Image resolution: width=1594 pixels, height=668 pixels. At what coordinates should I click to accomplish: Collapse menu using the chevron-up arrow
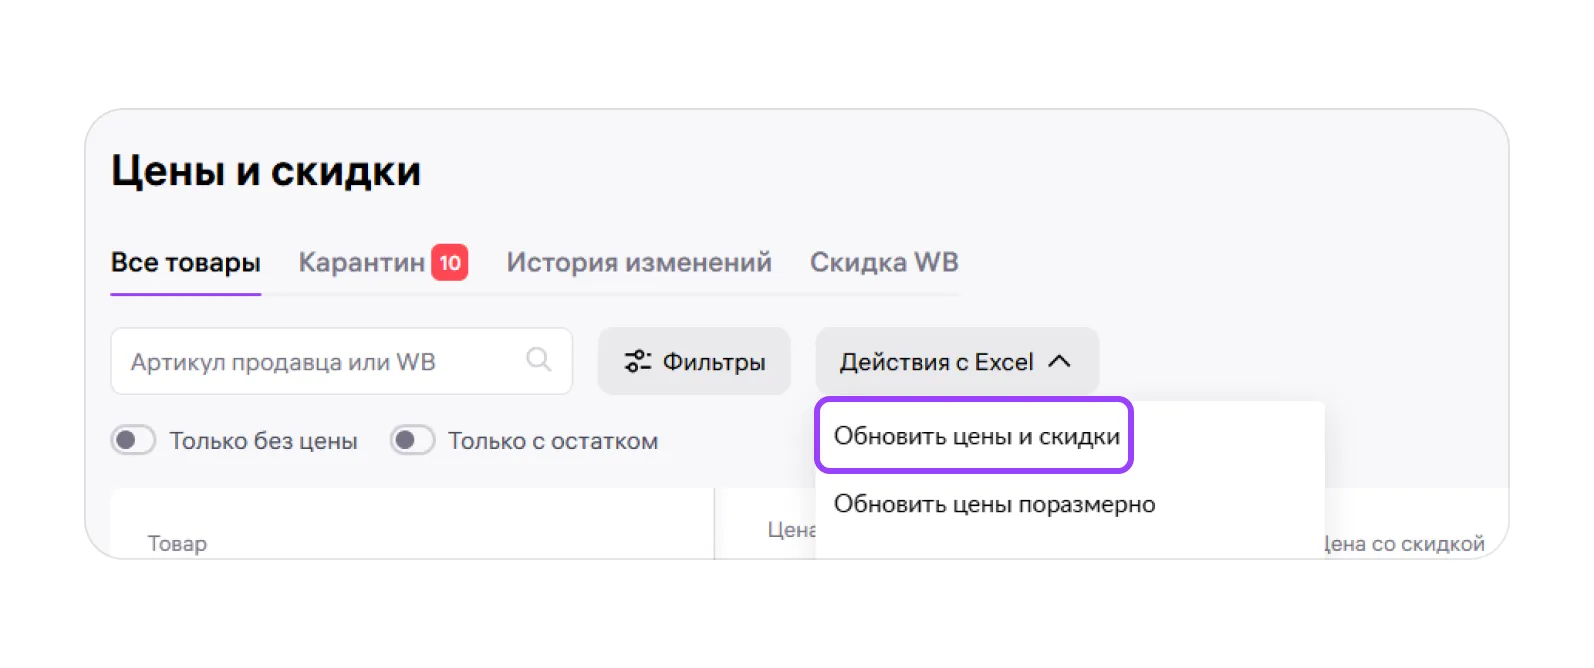click(x=1059, y=361)
